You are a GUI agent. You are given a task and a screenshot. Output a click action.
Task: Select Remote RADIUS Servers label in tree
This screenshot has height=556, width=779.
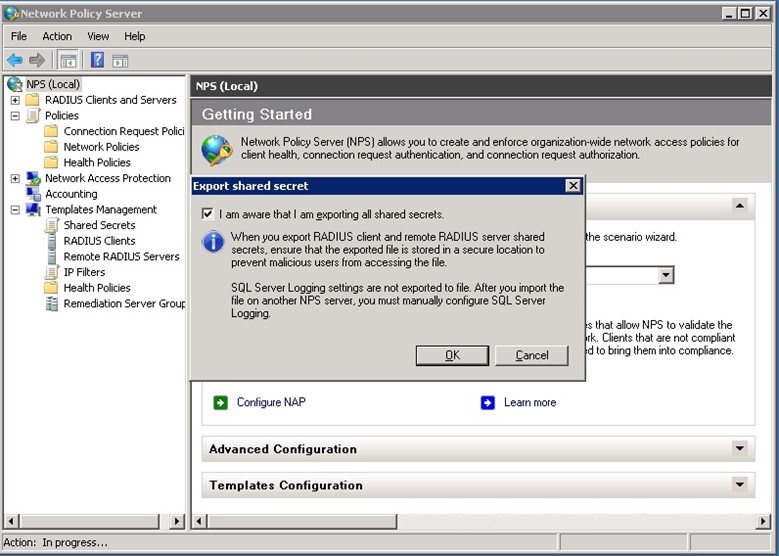122,256
